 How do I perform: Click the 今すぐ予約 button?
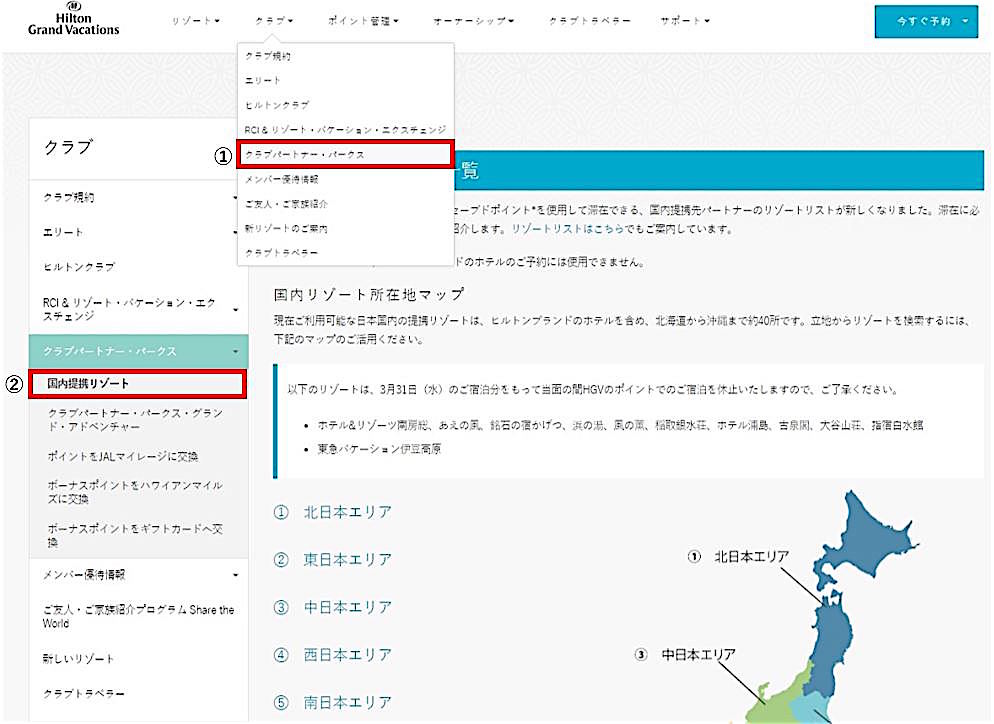926,22
